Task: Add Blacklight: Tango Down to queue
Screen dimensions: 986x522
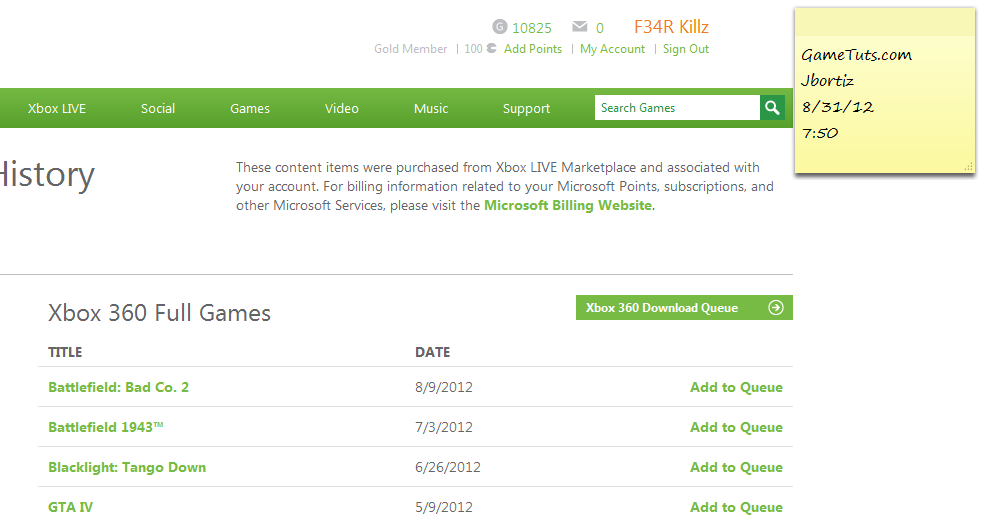Action: coord(736,467)
